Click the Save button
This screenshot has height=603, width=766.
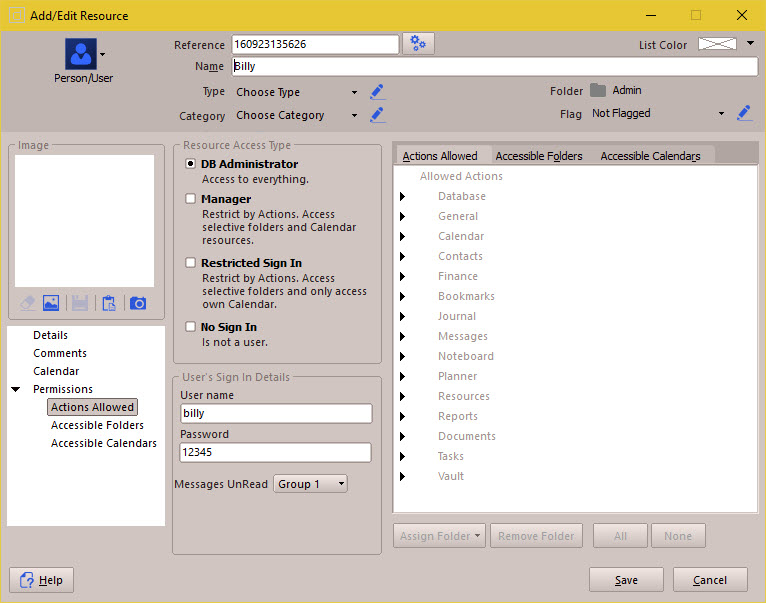(x=626, y=580)
